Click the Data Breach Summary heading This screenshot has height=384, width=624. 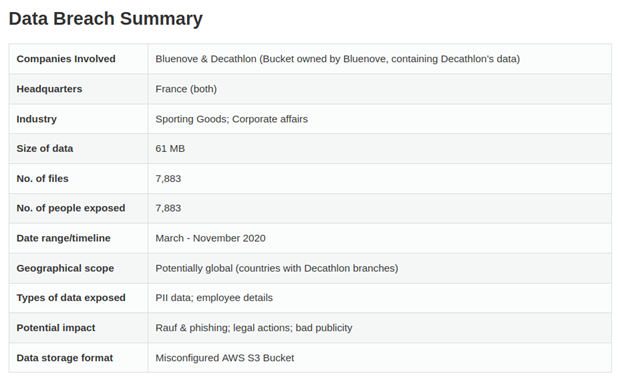[105, 19]
